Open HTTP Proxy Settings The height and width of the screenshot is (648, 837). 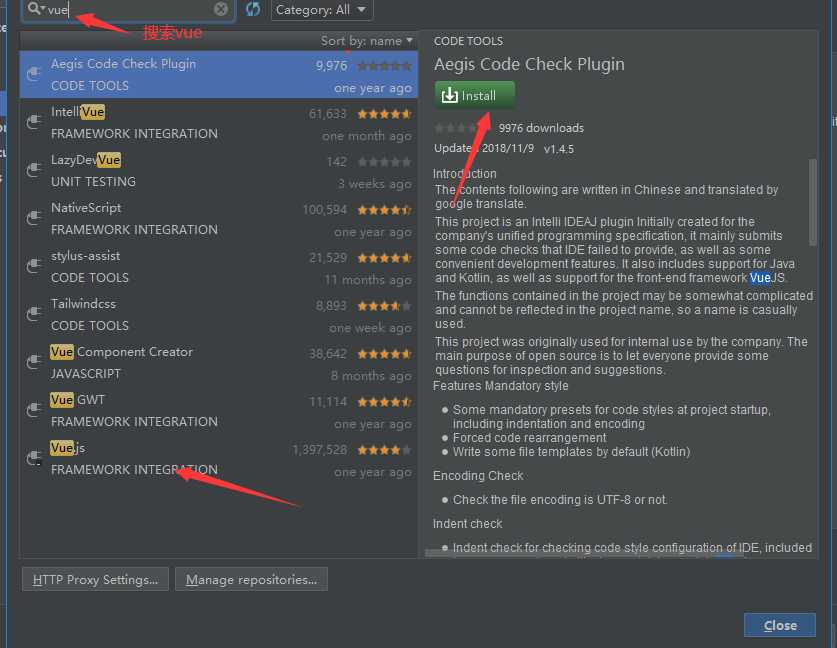coord(96,579)
